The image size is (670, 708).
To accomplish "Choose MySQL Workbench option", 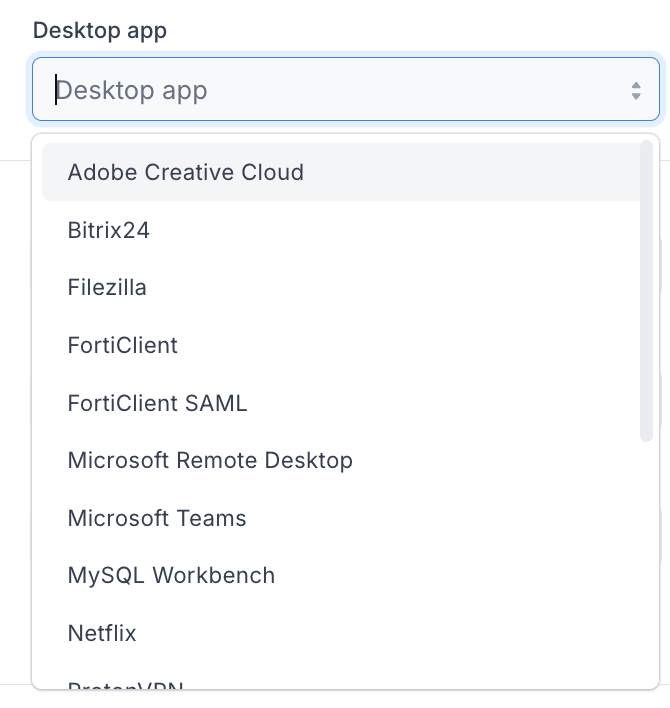I will click(x=341, y=576).
